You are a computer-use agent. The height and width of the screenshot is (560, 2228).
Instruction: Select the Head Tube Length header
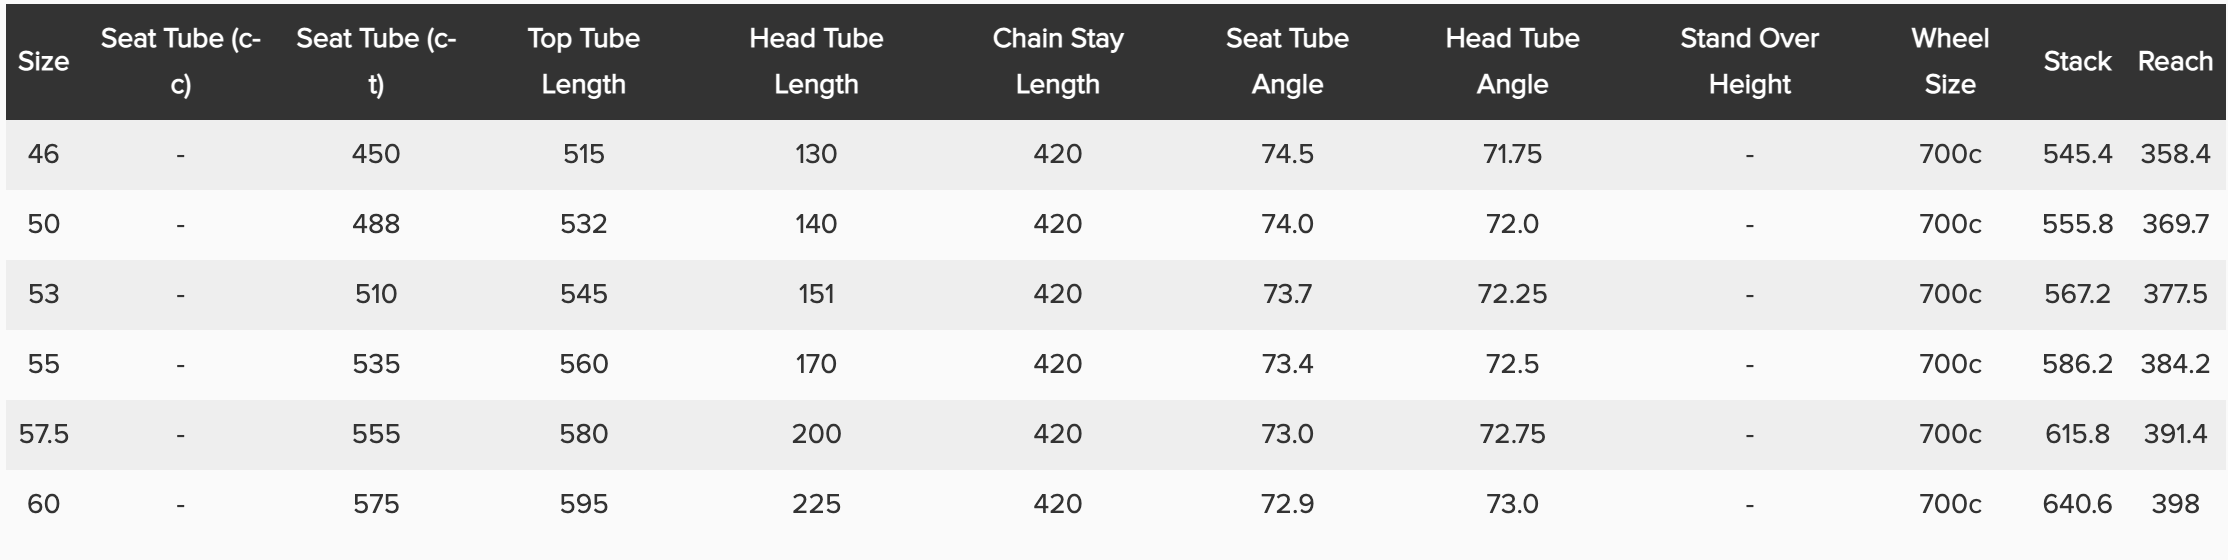pyautogui.click(x=816, y=62)
